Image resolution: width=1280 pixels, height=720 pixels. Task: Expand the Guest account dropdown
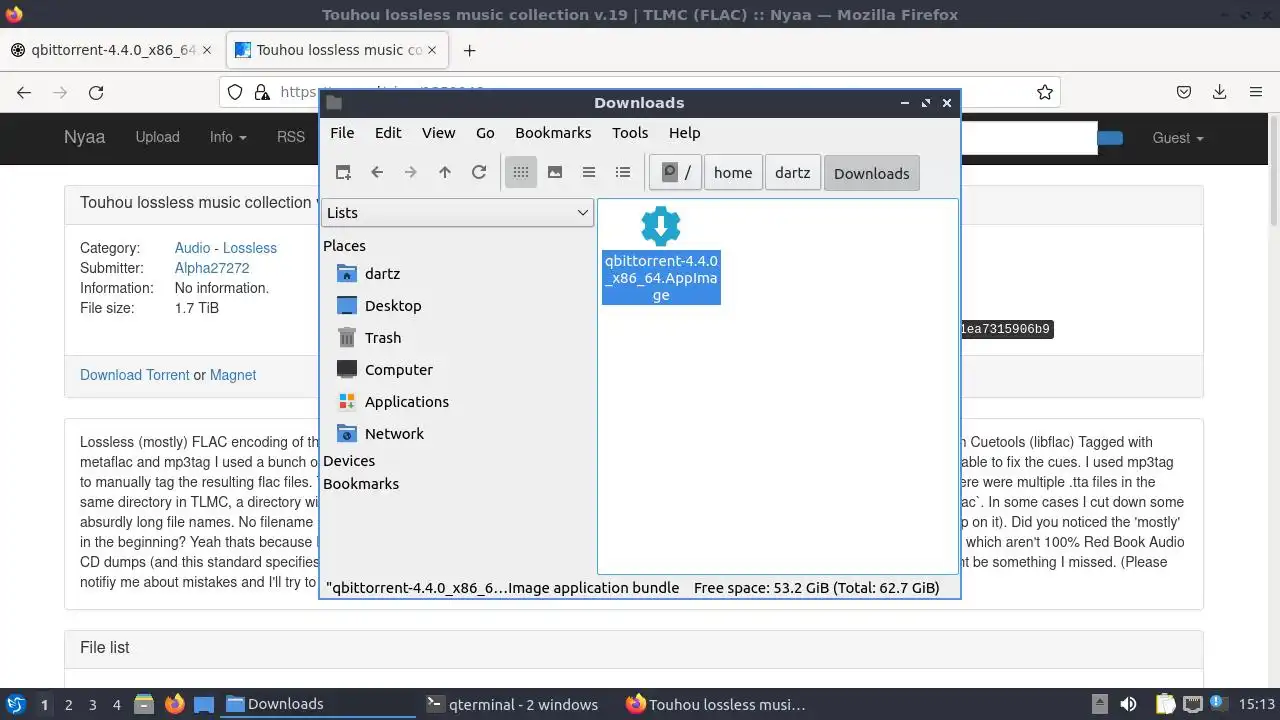pos(1178,138)
